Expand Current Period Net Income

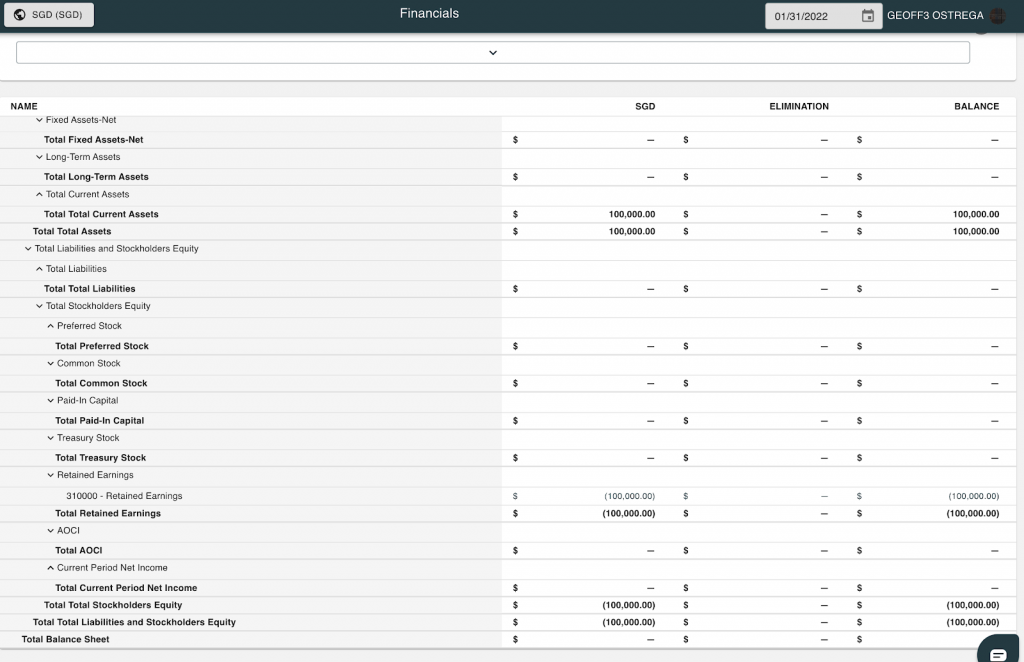pyautogui.click(x=50, y=568)
